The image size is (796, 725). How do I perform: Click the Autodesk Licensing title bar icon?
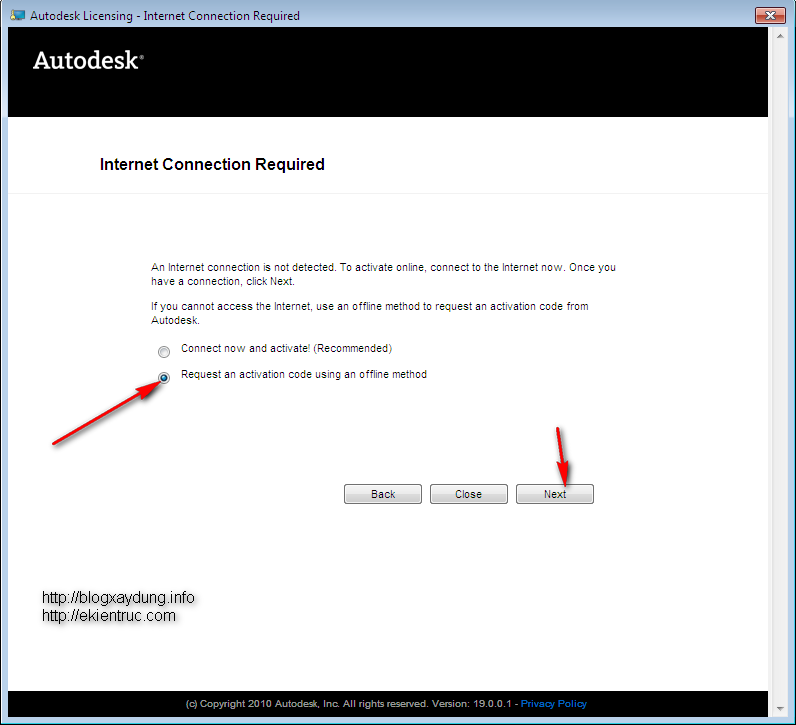[x=18, y=15]
